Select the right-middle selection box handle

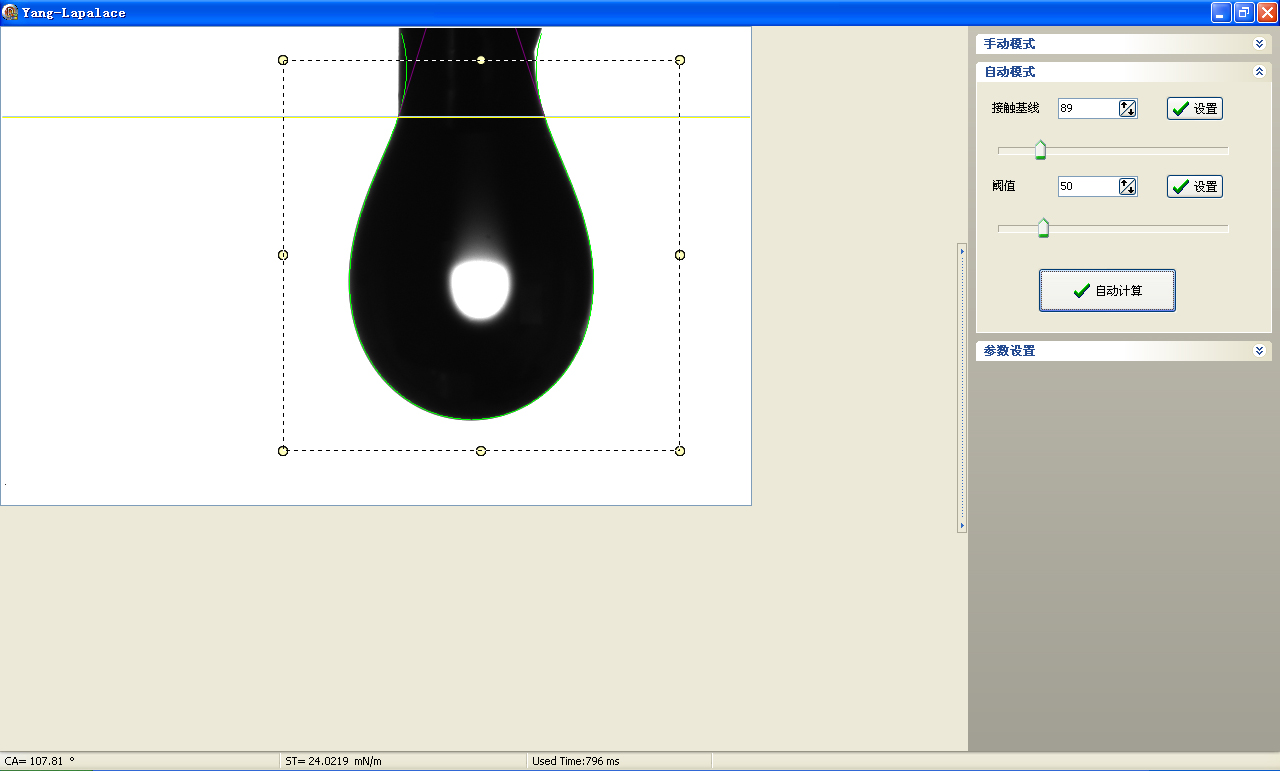pyautogui.click(x=680, y=255)
